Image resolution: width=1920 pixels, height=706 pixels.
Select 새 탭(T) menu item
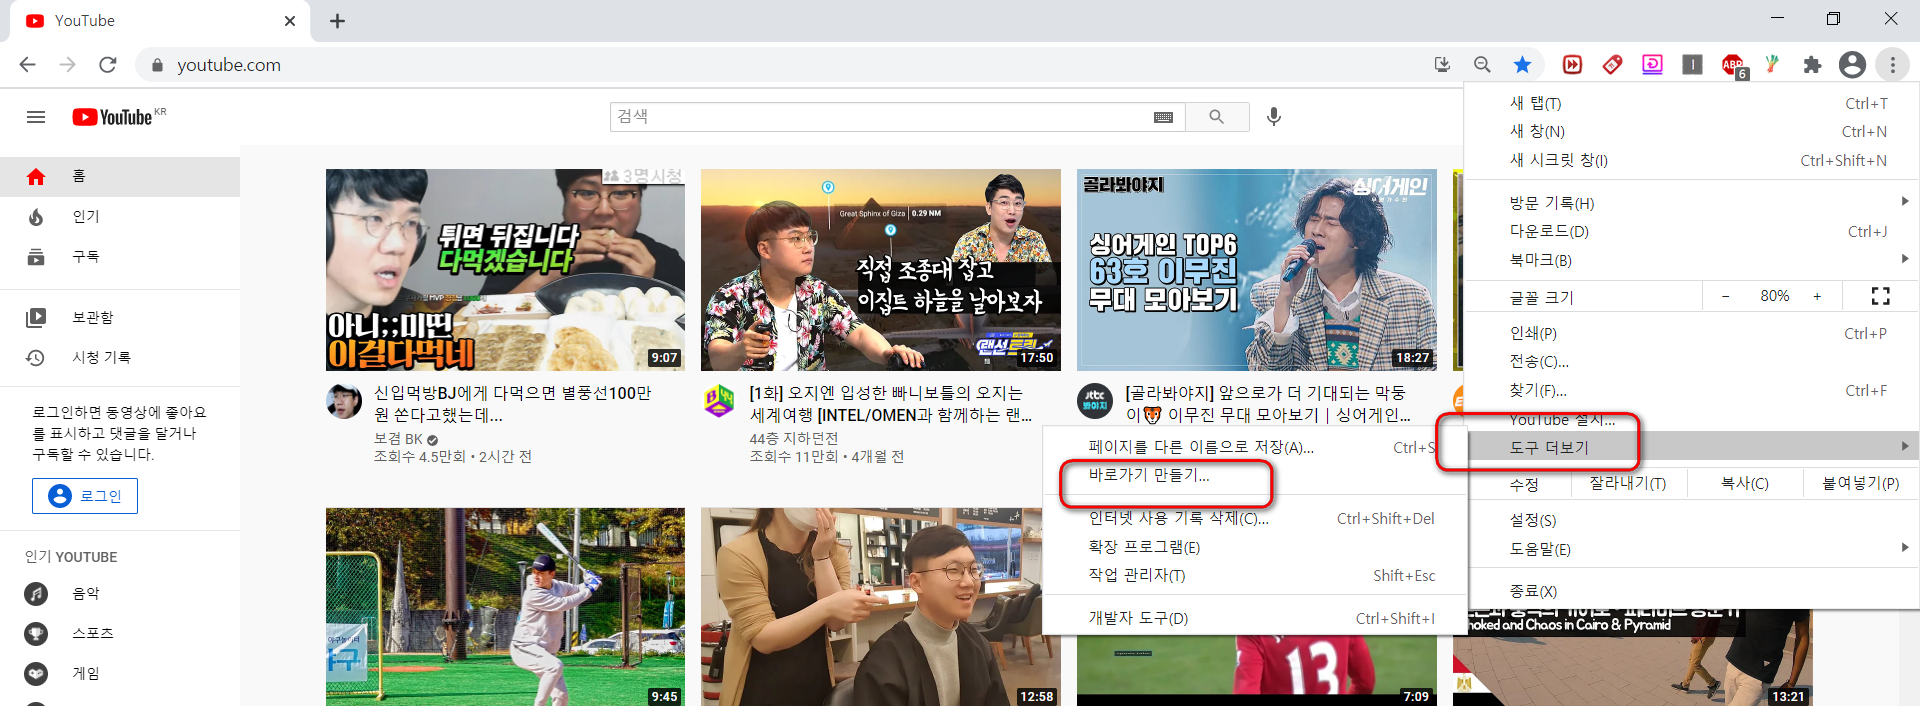pos(1692,103)
